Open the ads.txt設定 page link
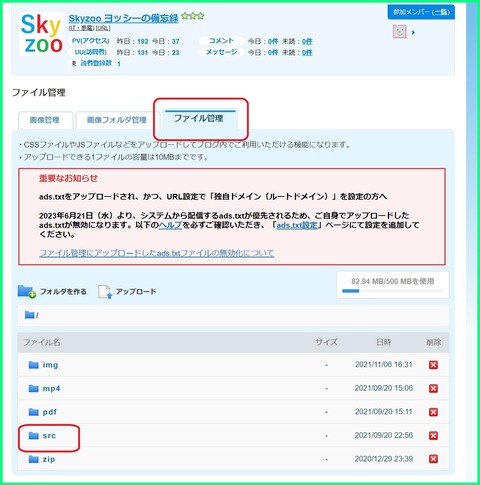480x485 pixels. (297, 225)
